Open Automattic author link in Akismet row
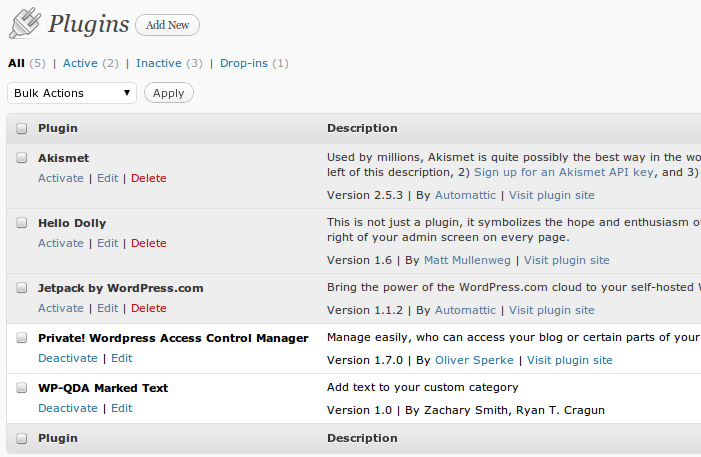 coord(465,195)
